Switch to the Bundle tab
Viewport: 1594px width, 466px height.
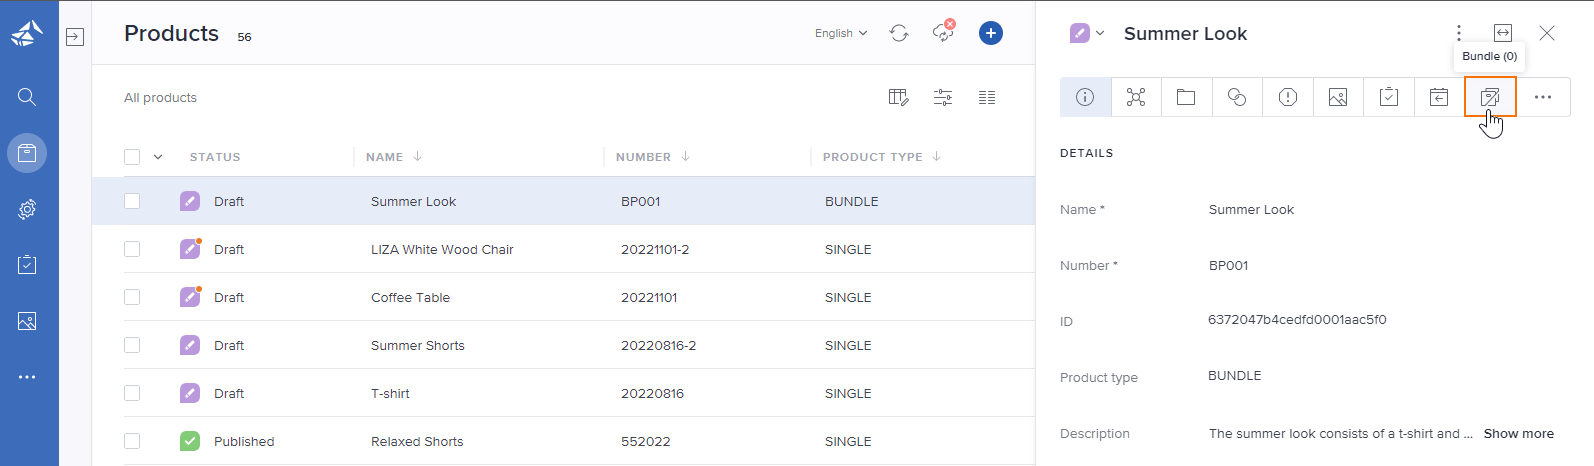tap(1490, 97)
